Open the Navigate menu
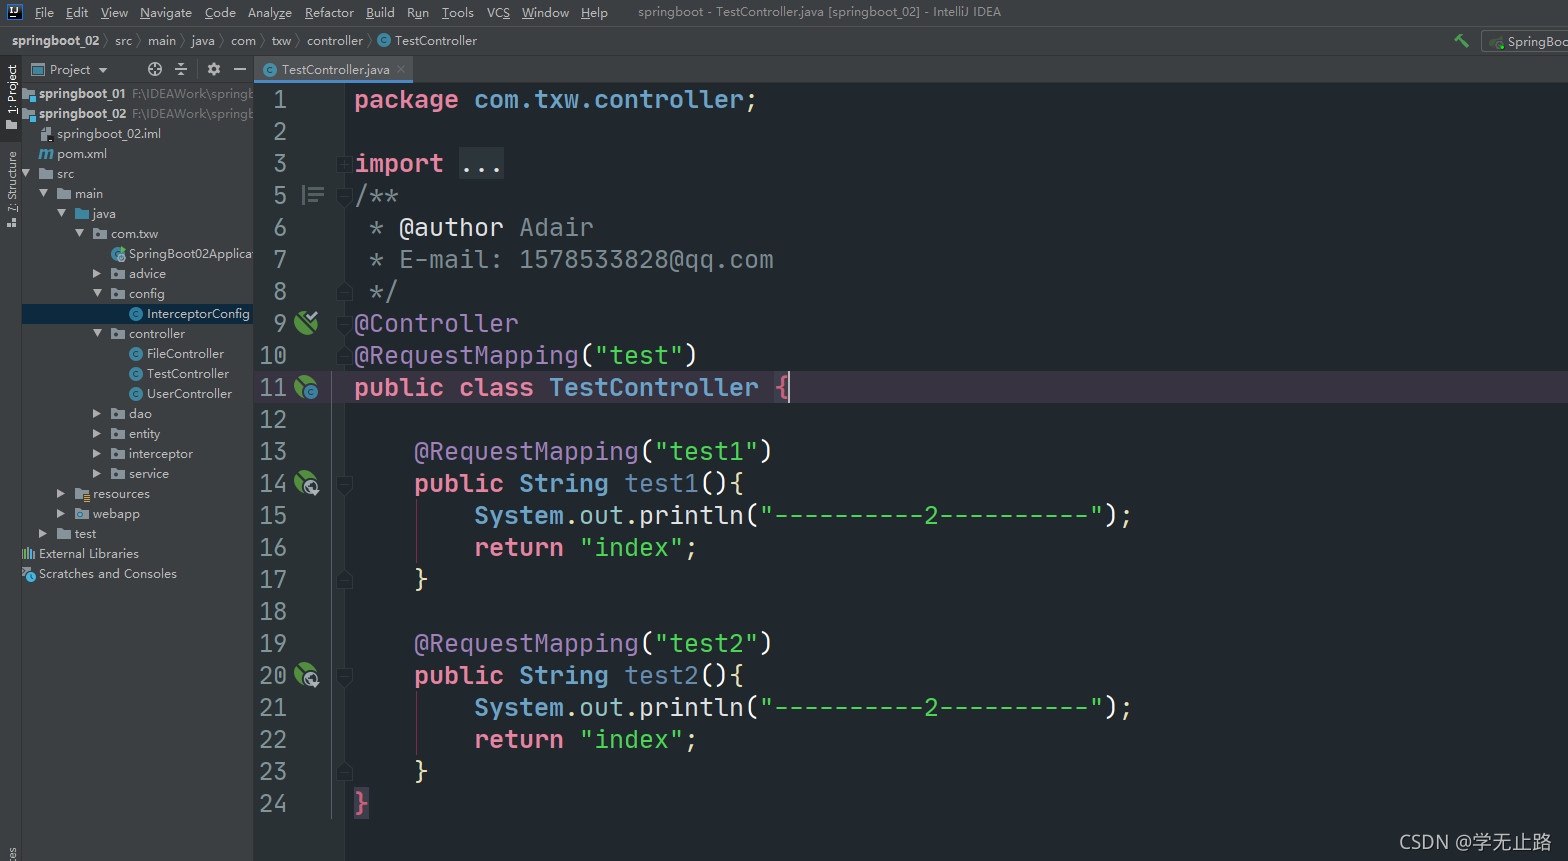The image size is (1568, 861). pyautogui.click(x=166, y=12)
